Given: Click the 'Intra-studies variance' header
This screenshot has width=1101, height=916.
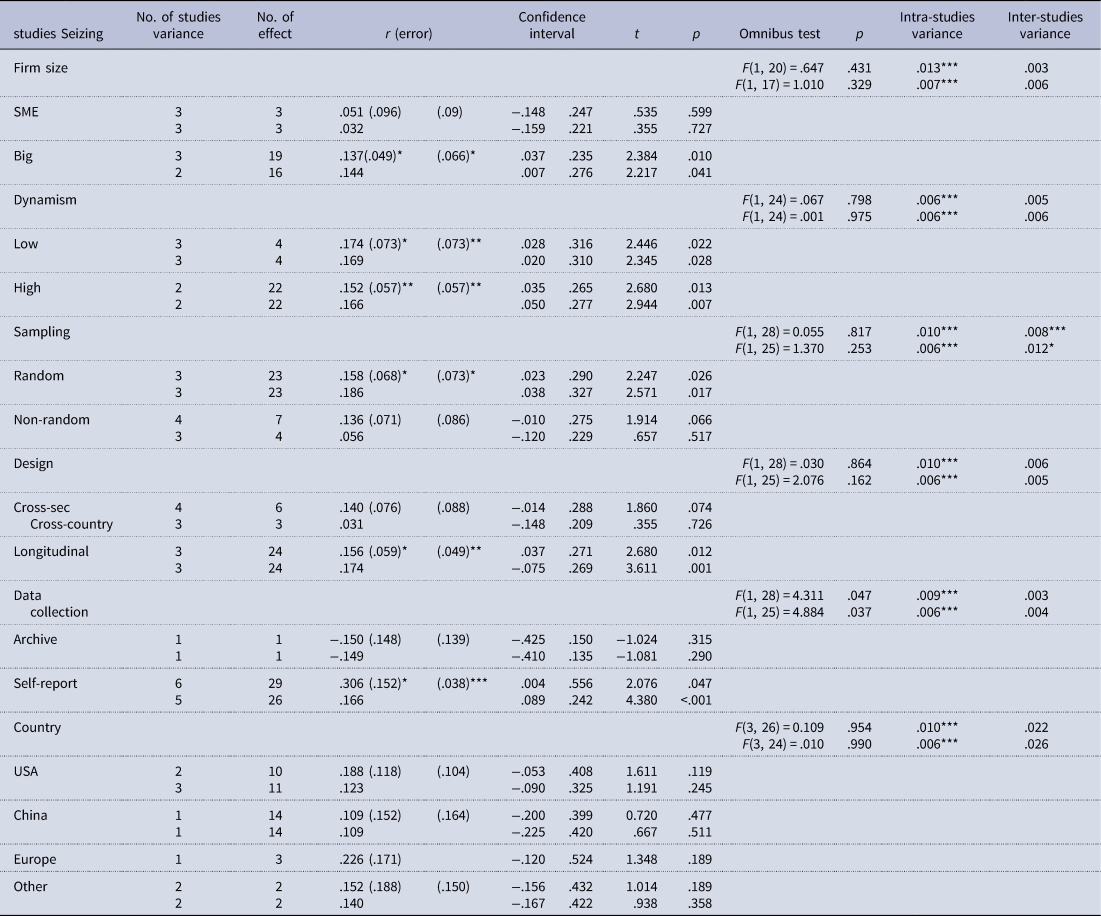Looking at the screenshot, I should click(x=931, y=26).
